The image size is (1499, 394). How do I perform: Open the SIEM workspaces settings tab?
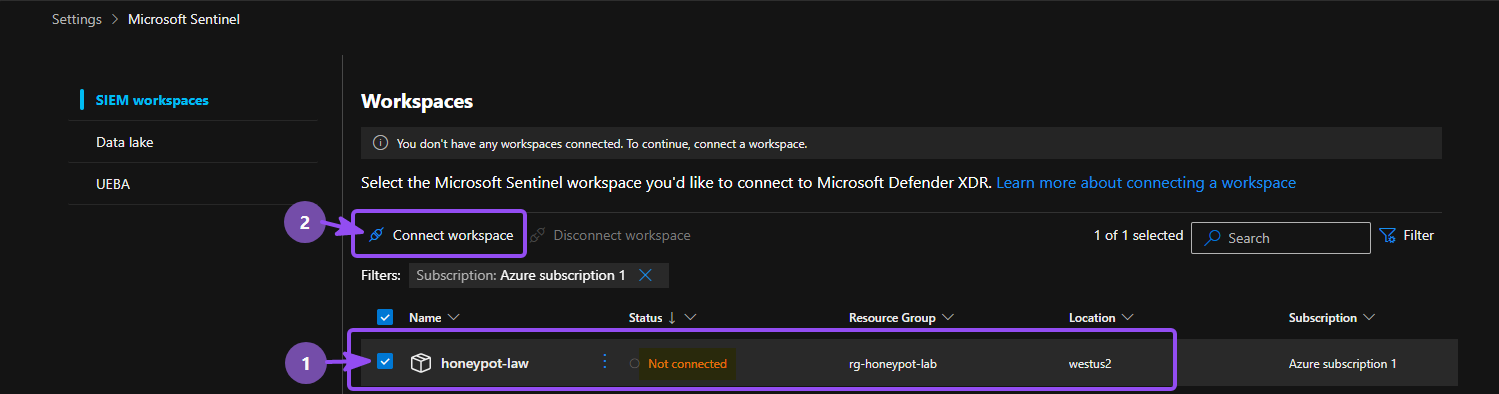coord(152,100)
